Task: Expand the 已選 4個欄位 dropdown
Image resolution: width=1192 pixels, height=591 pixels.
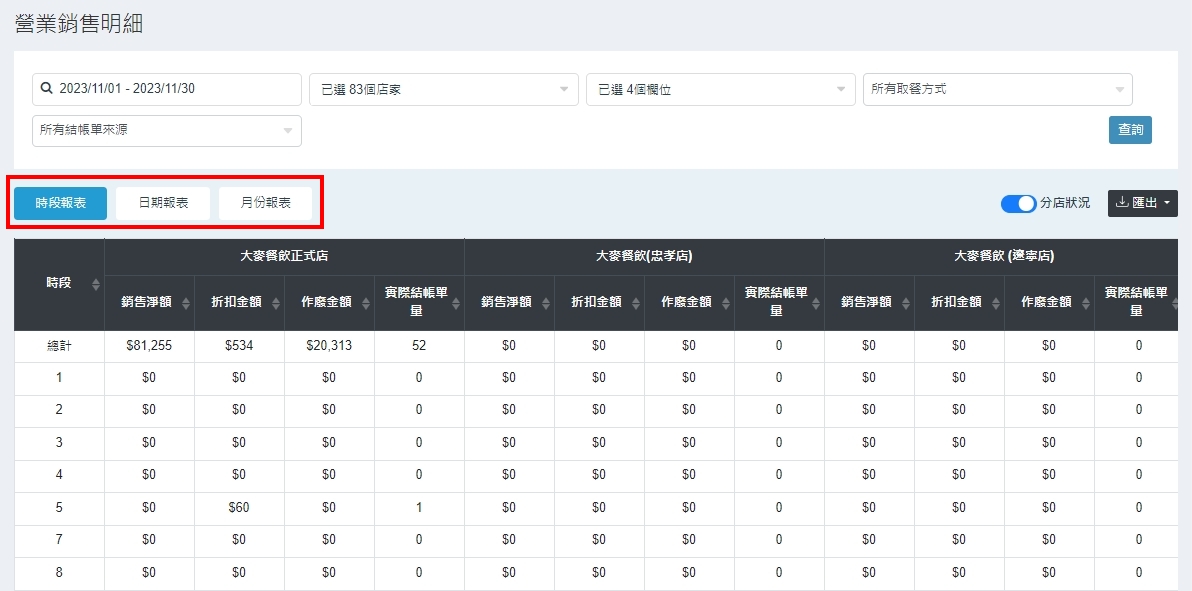Action: pos(720,89)
